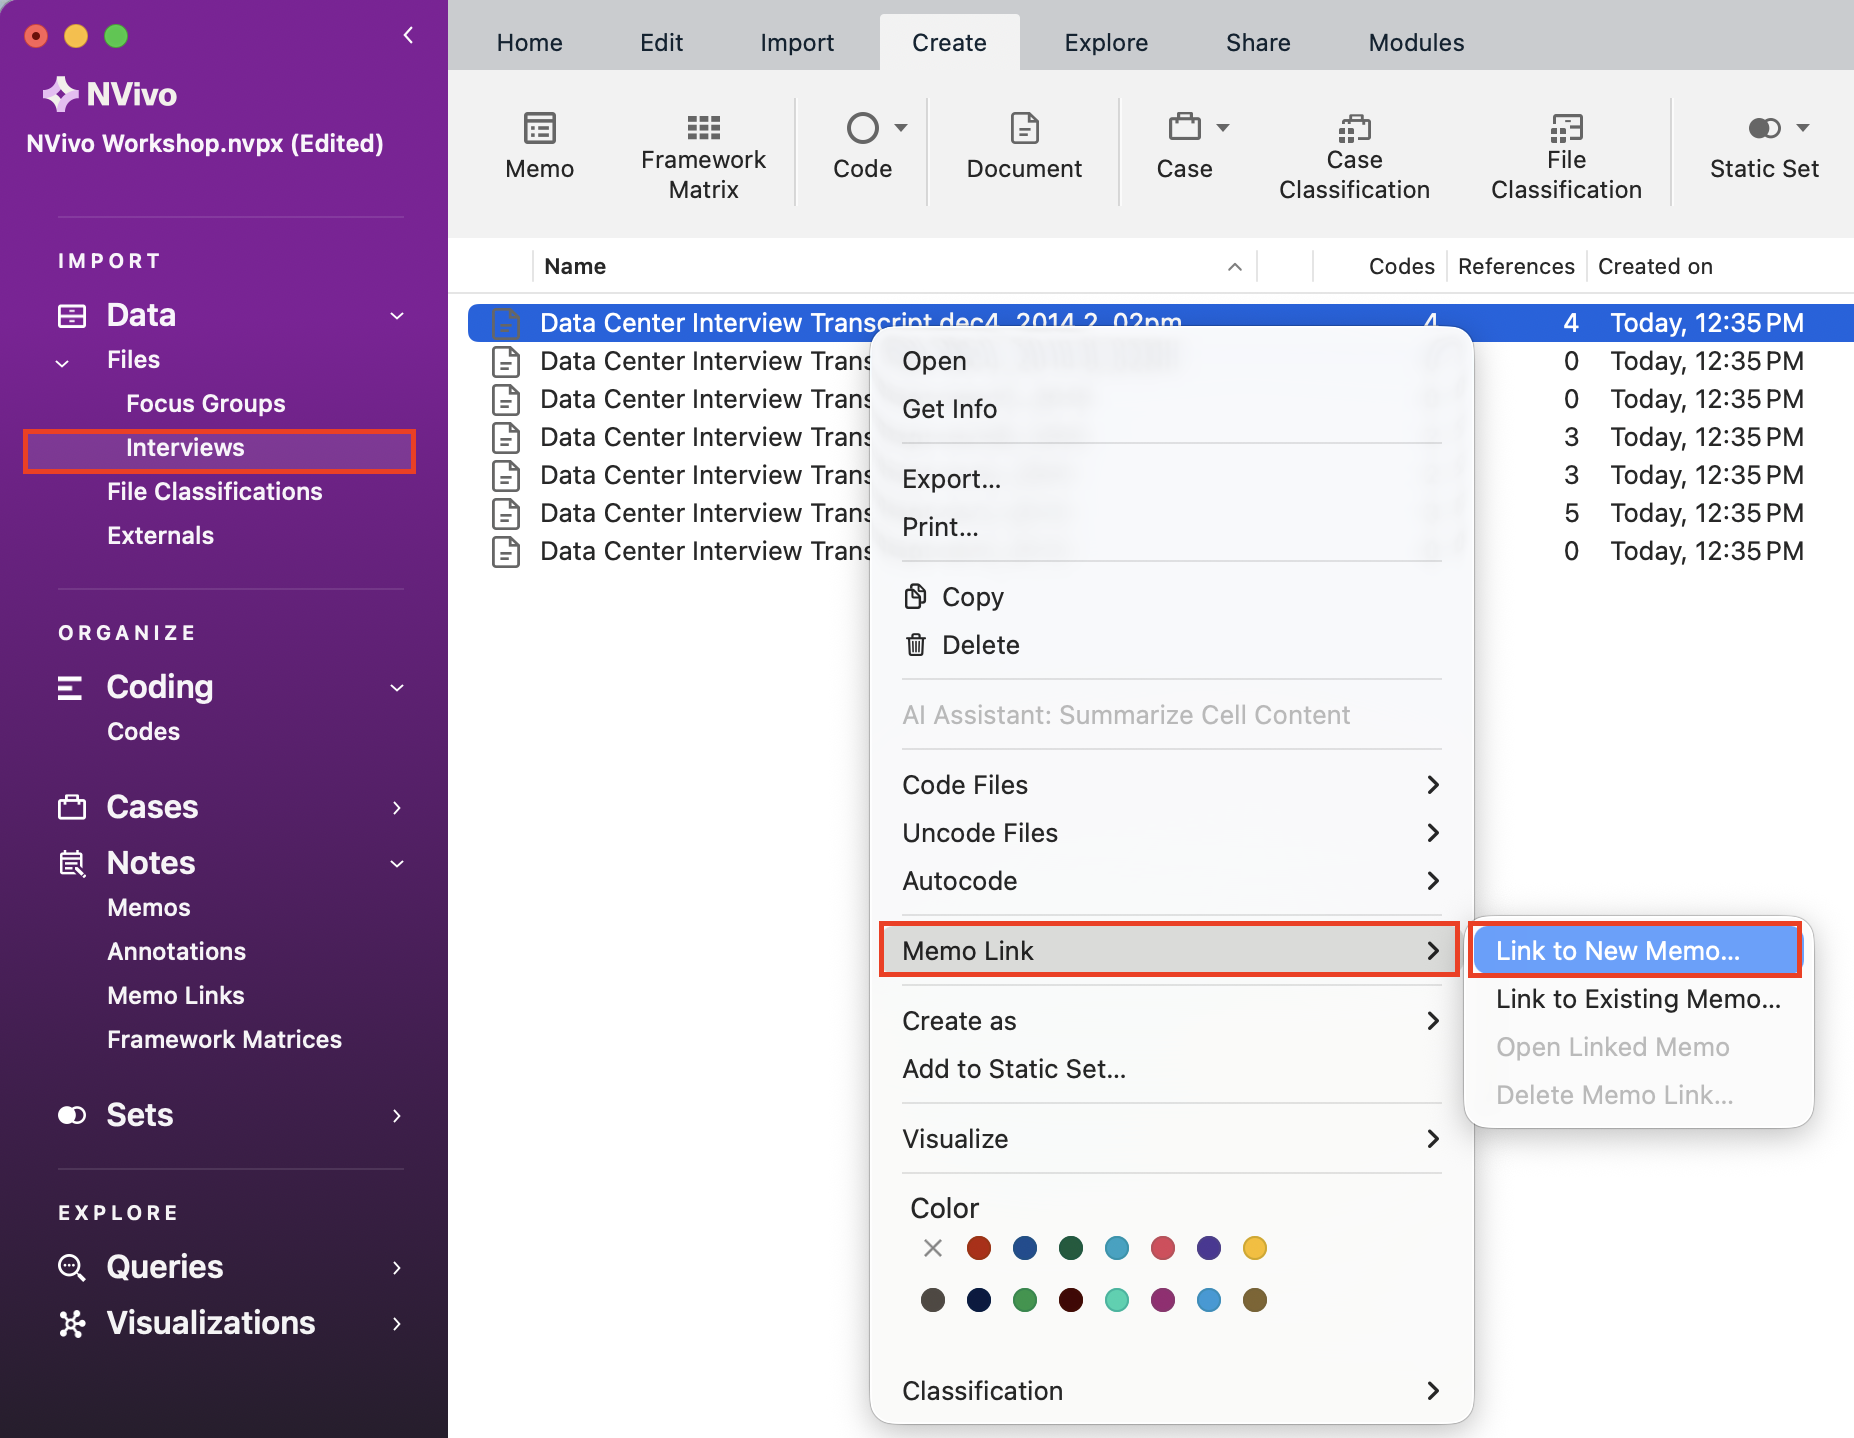Image resolution: width=1854 pixels, height=1438 pixels.
Task: Open the Static Set dropdown arrow
Action: pyautogui.click(x=1803, y=128)
